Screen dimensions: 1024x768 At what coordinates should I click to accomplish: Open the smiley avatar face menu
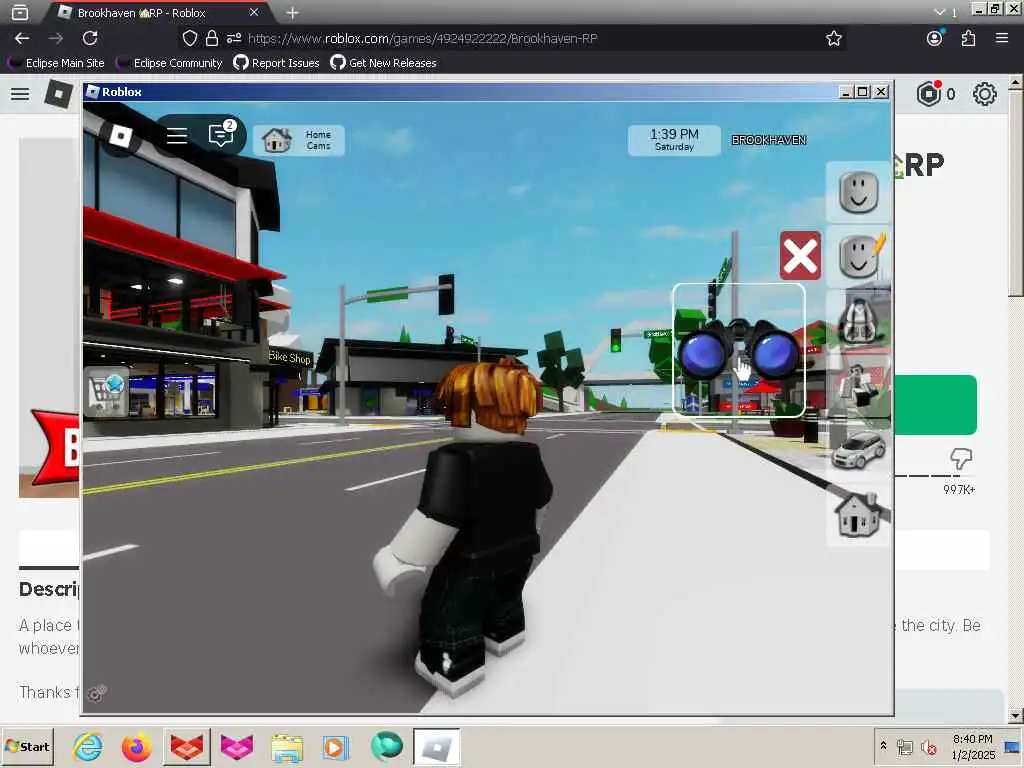(858, 192)
